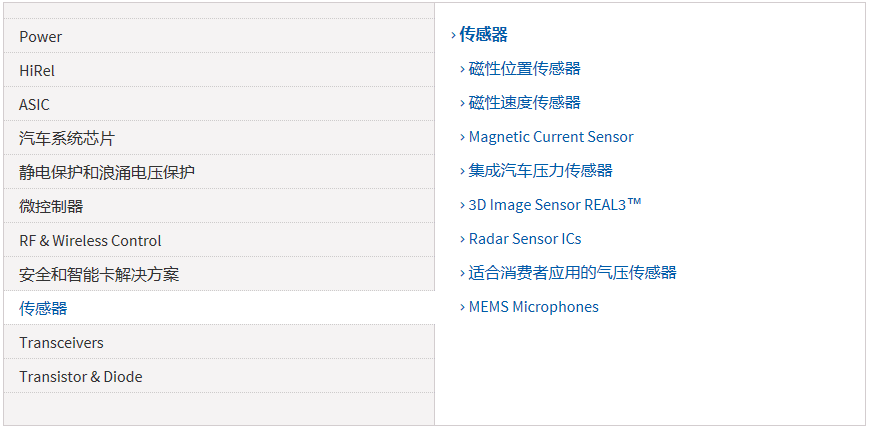This screenshot has width=872, height=428.
Task: Open the ASIC menu item
Action: coord(34,105)
